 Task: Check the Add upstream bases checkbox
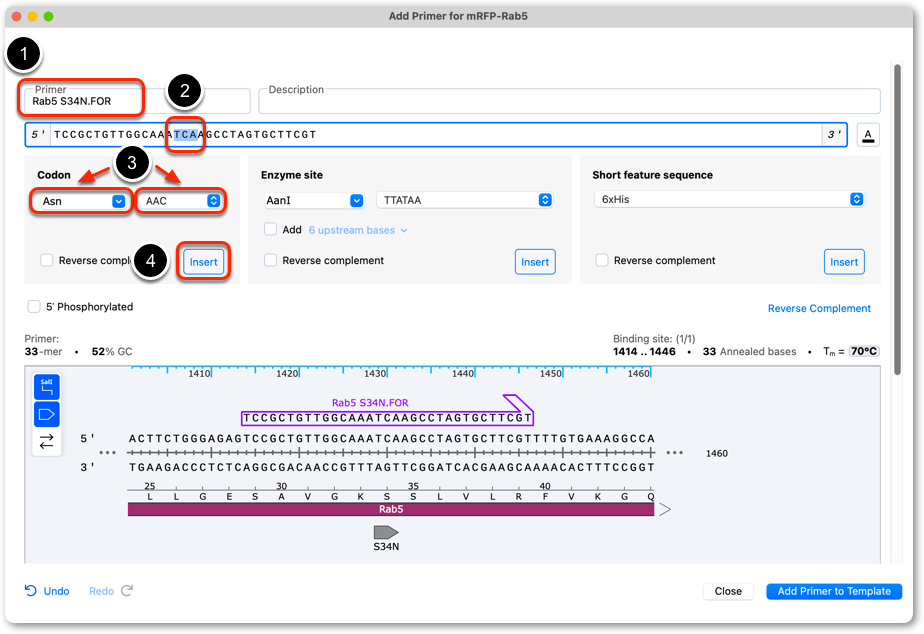(x=270, y=229)
